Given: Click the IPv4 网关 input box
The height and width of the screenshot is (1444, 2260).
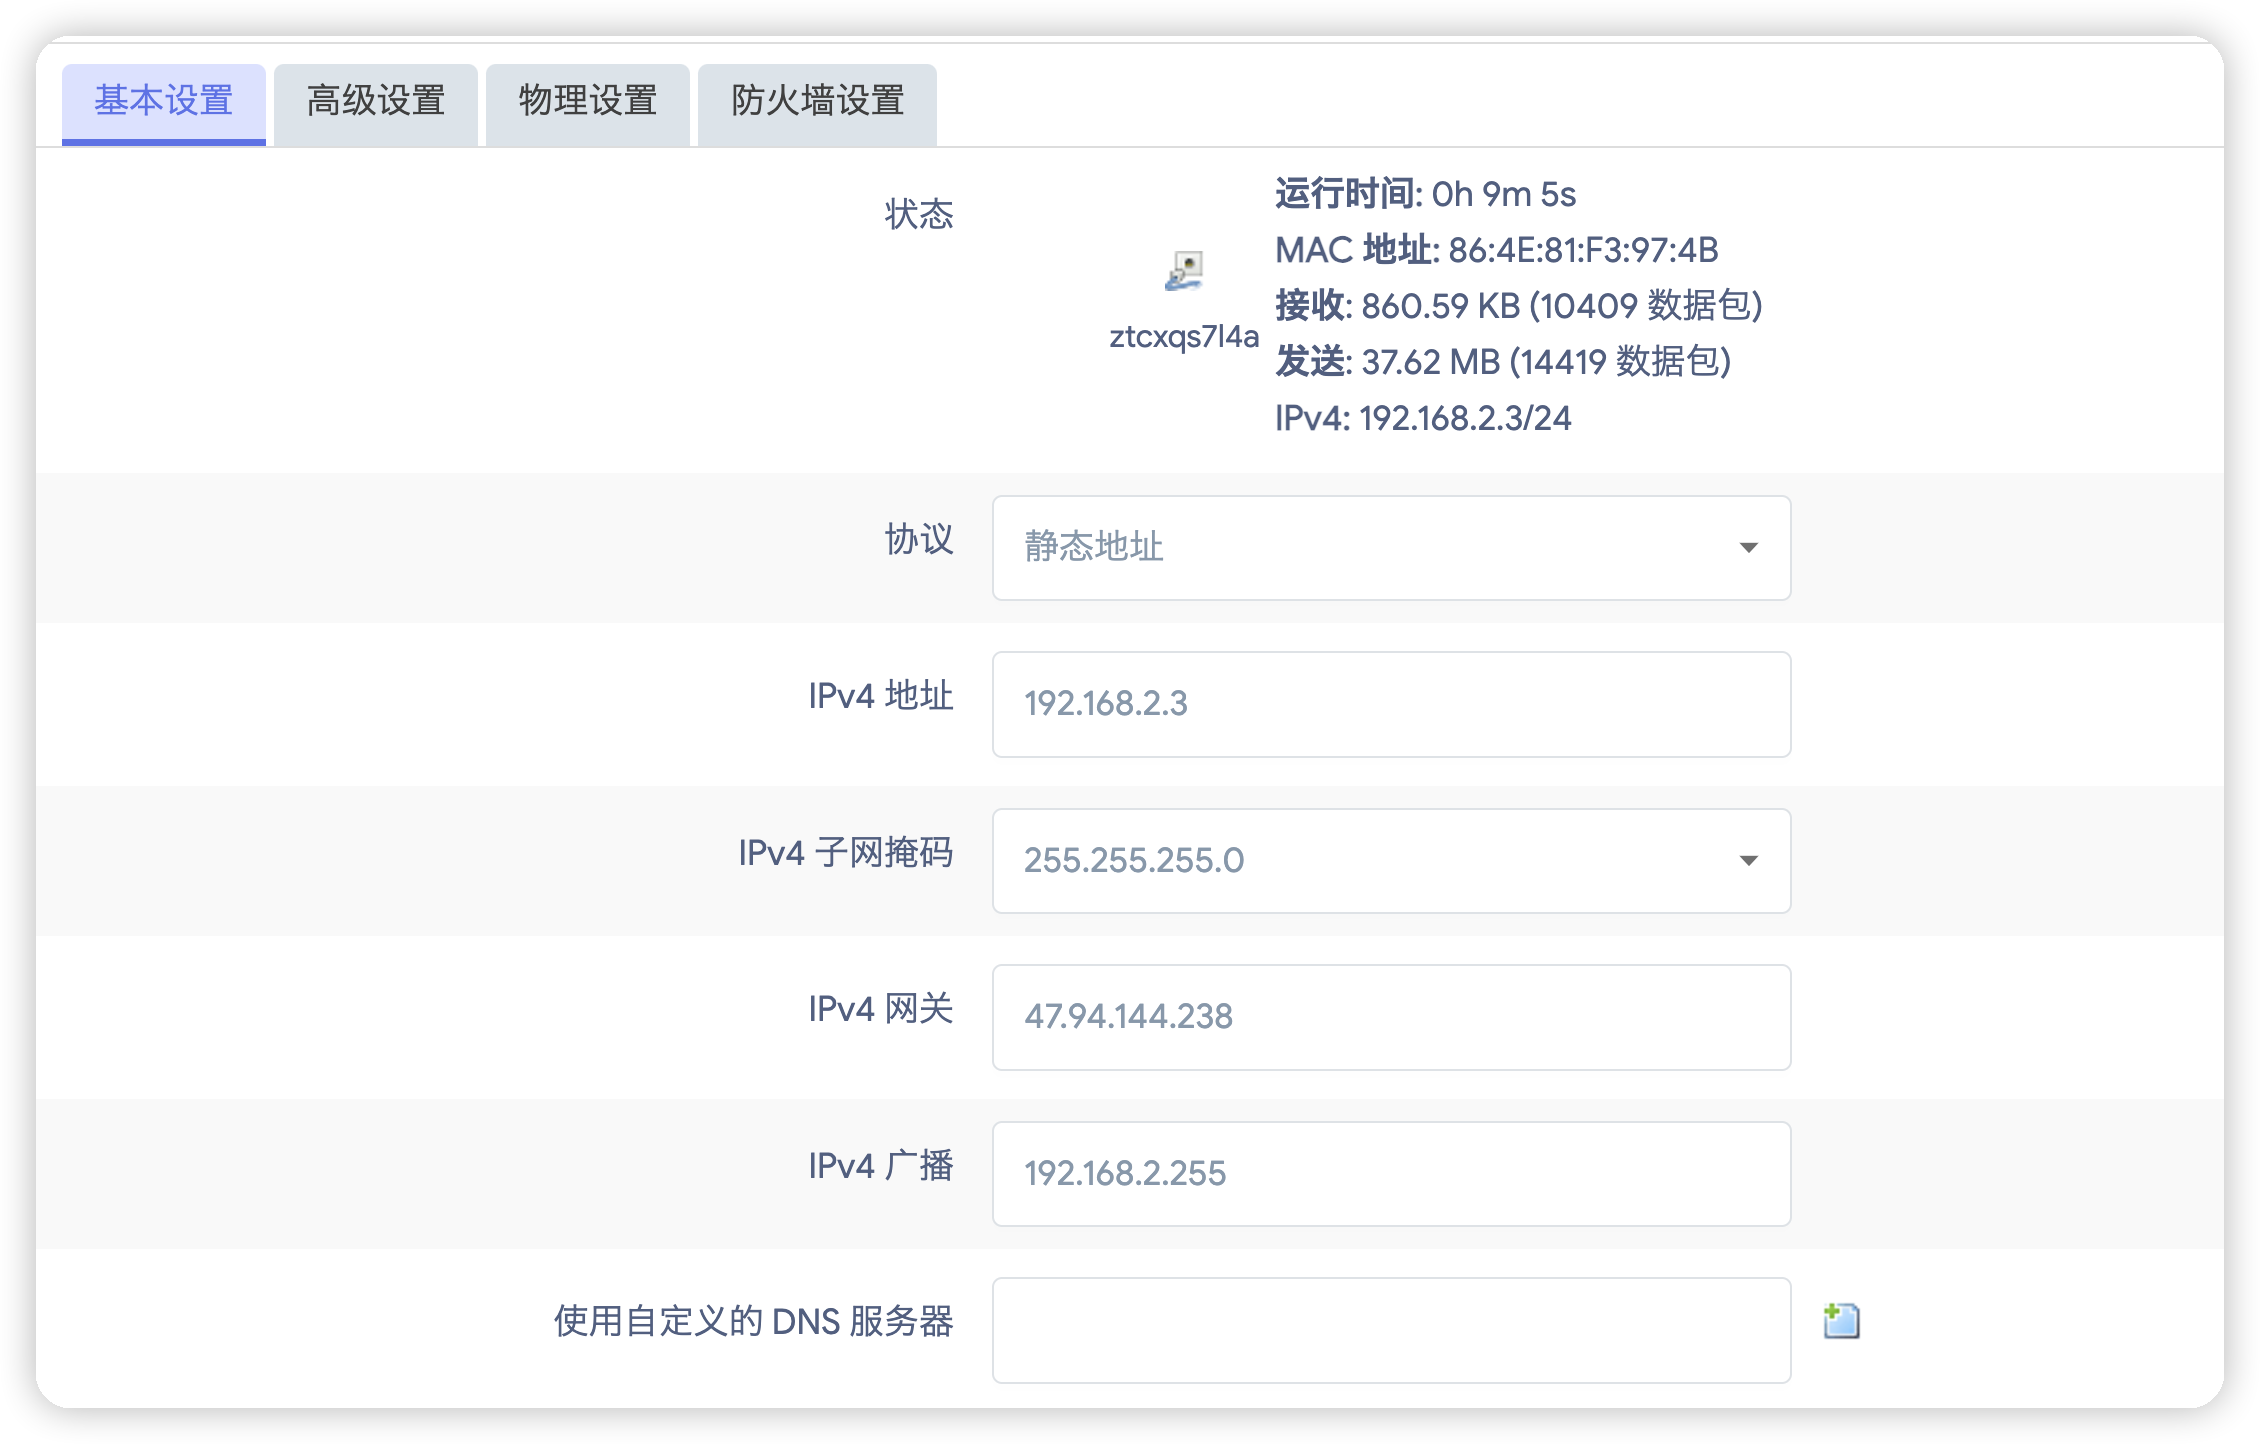Looking at the screenshot, I should (x=1390, y=1017).
